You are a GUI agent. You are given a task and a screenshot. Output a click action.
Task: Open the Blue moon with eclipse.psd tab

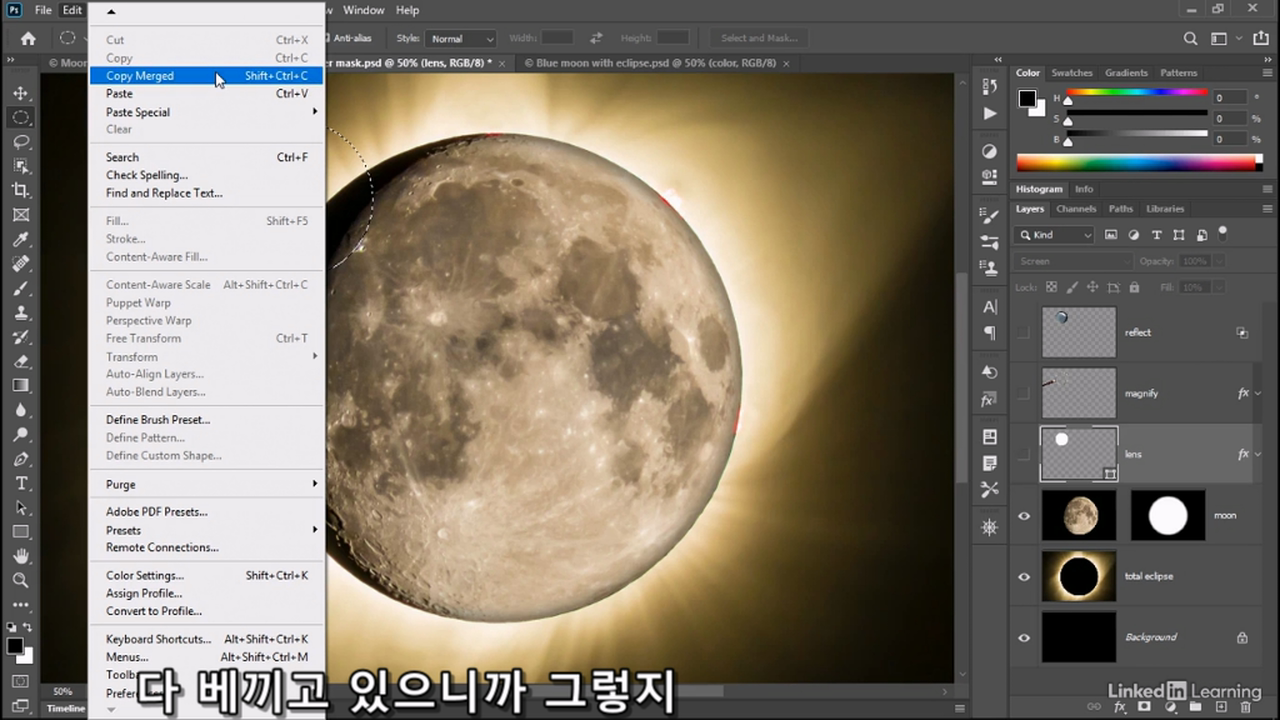(x=655, y=63)
